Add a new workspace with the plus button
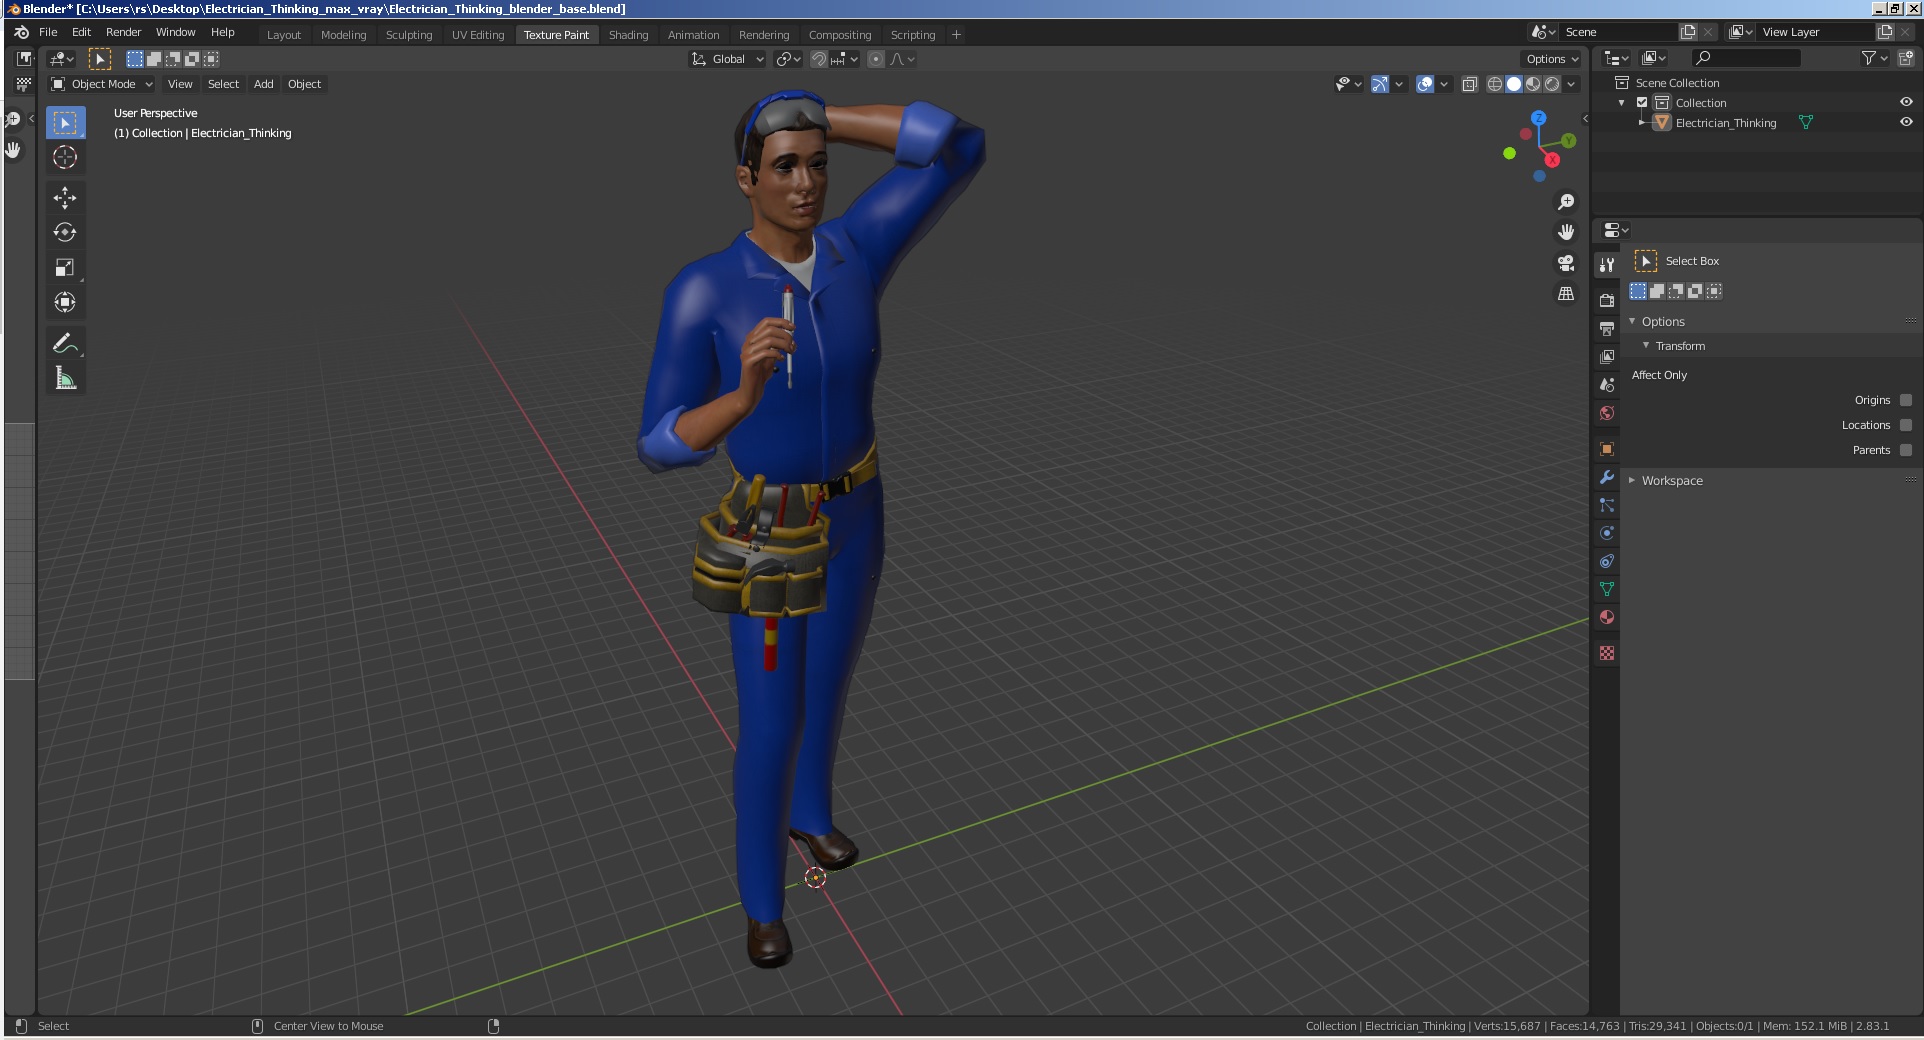 (956, 35)
